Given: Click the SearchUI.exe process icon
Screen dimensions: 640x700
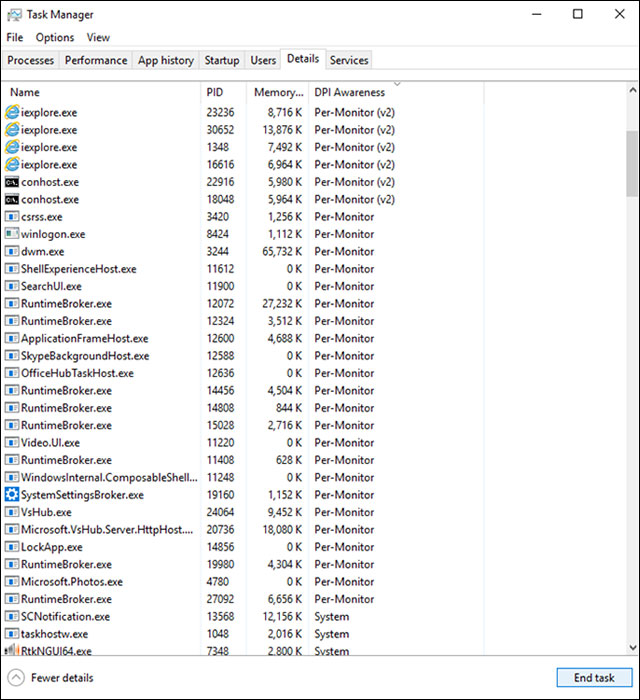Looking at the screenshot, I should [12, 286].
